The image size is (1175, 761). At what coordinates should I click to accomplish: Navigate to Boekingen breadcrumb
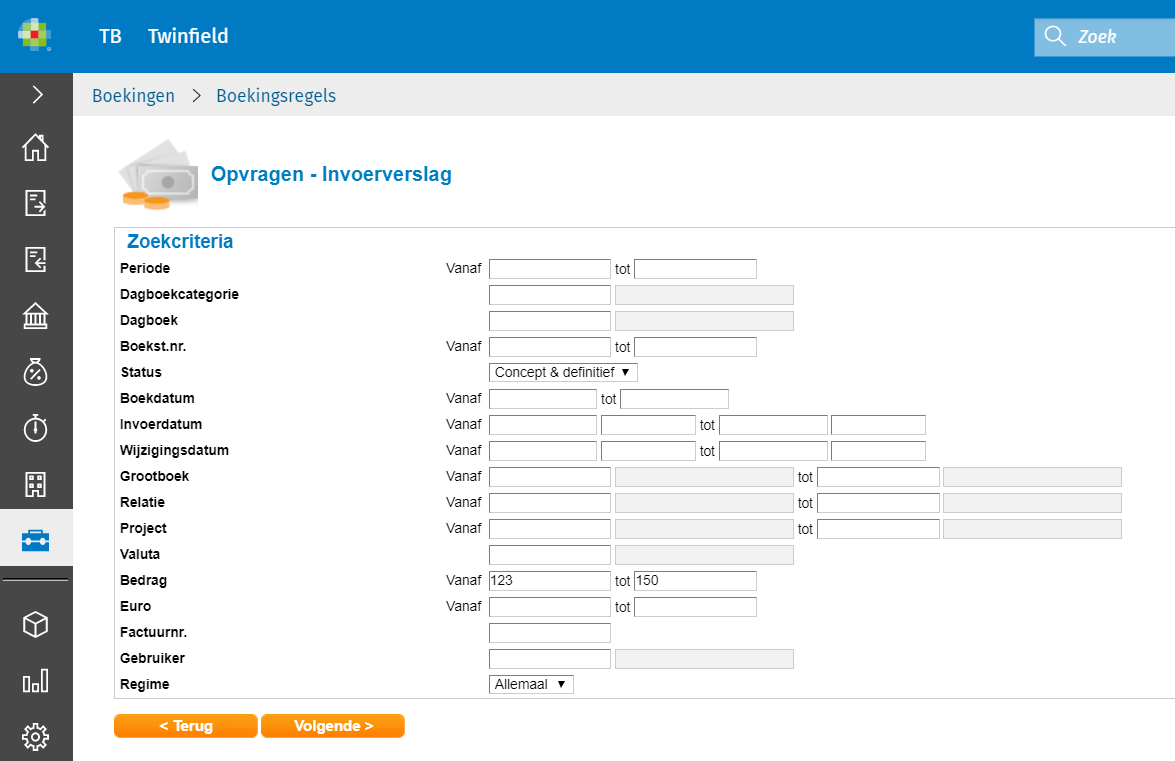133,96
